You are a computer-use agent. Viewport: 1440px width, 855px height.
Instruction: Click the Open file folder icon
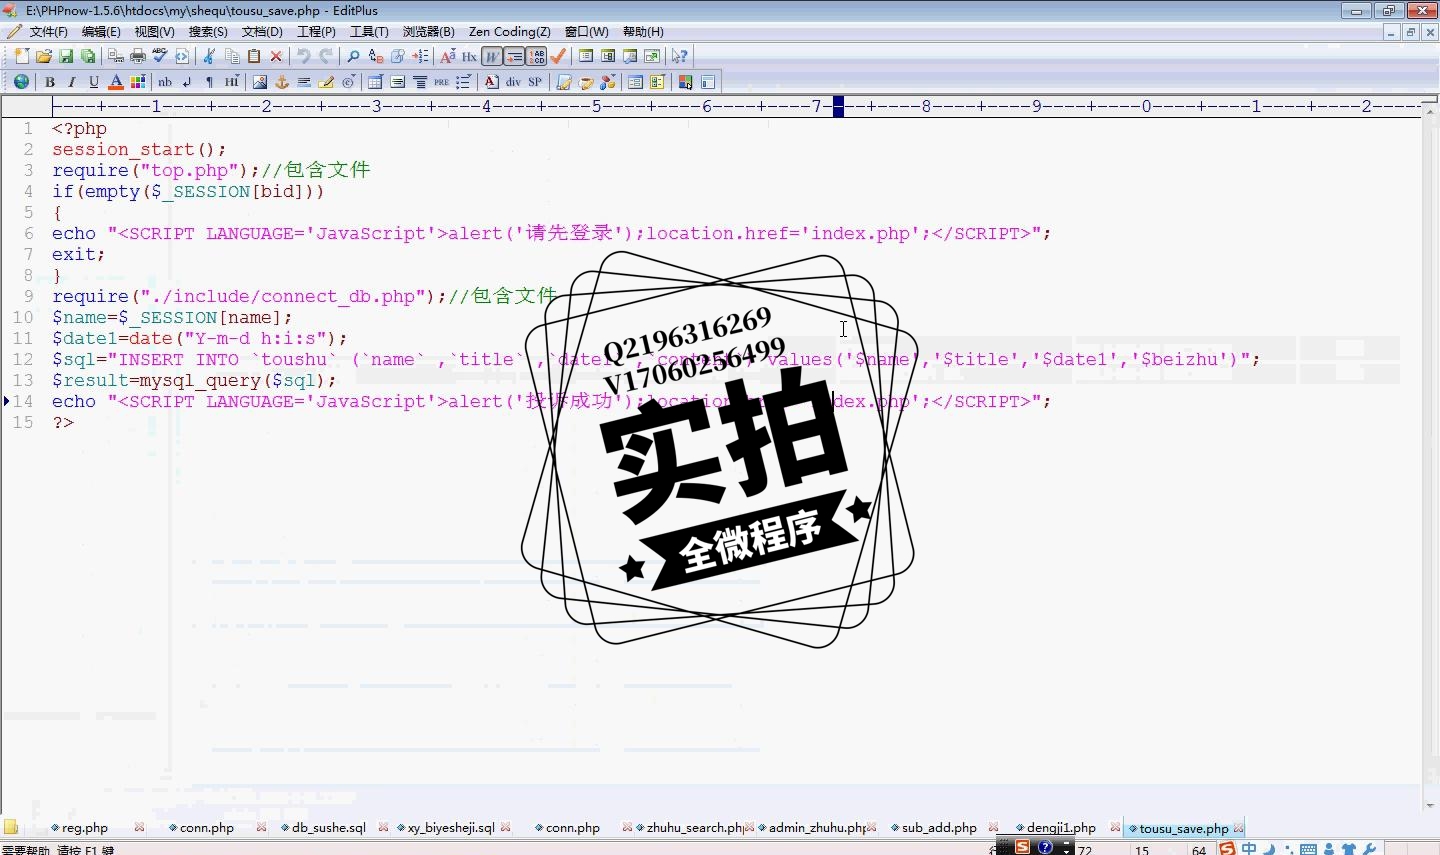43,56
